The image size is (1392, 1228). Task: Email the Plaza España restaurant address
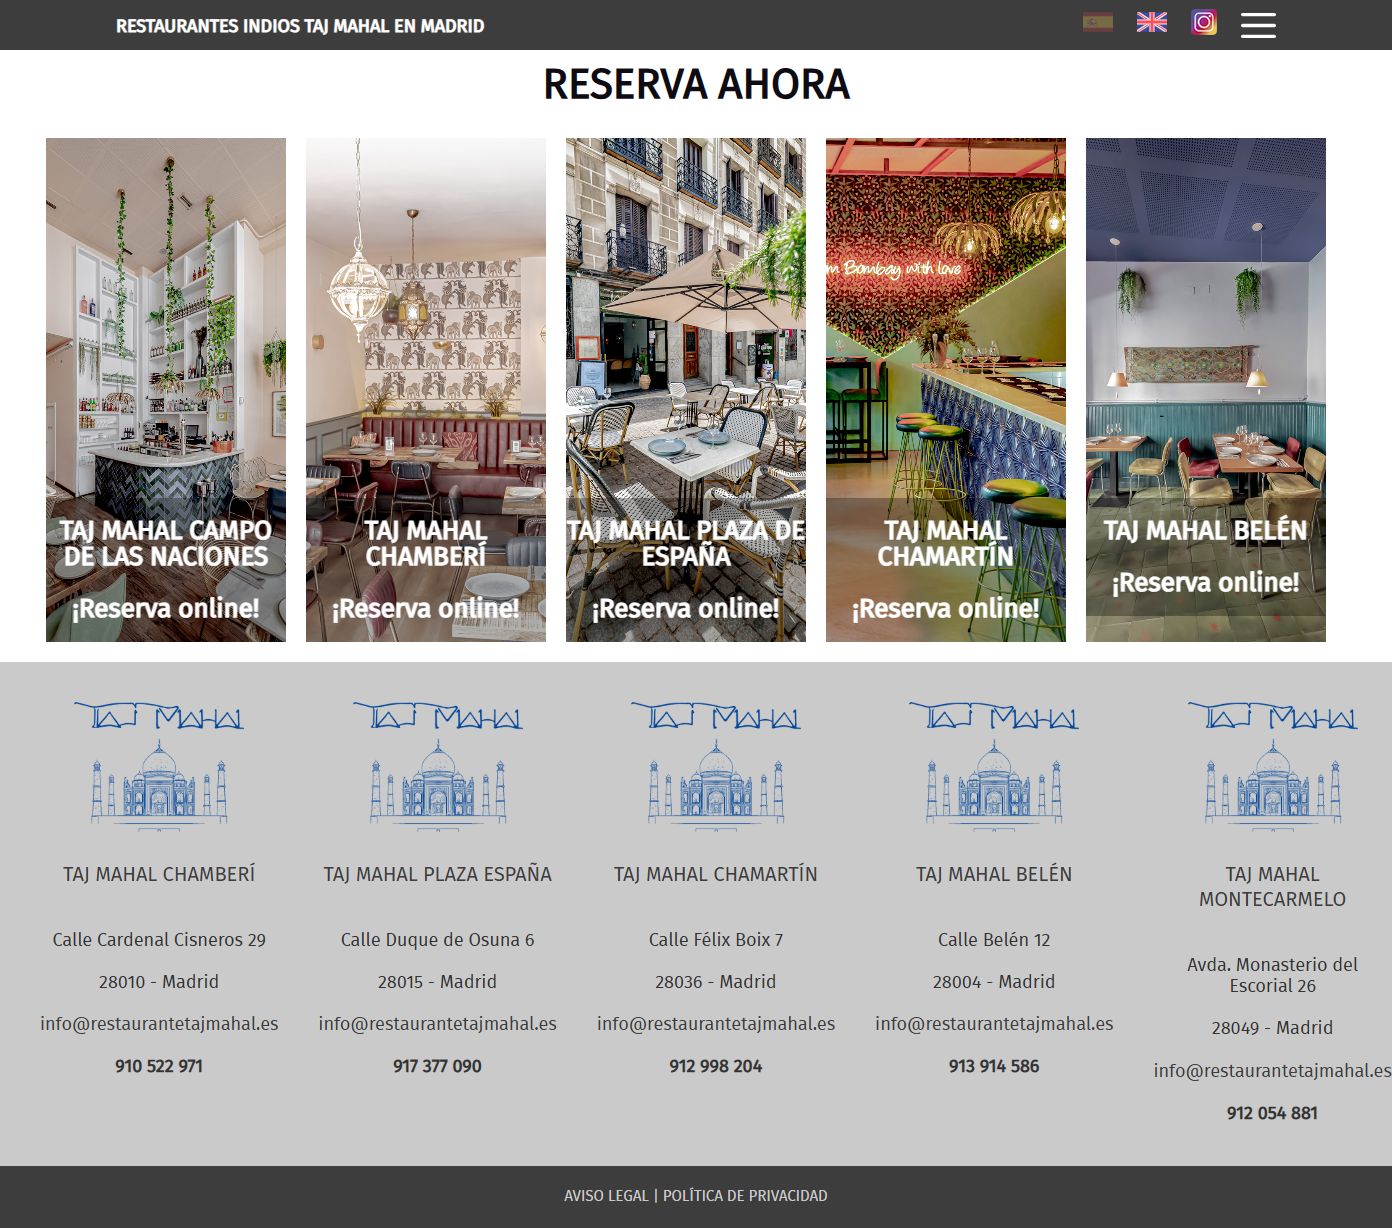tap(438, 1024)
